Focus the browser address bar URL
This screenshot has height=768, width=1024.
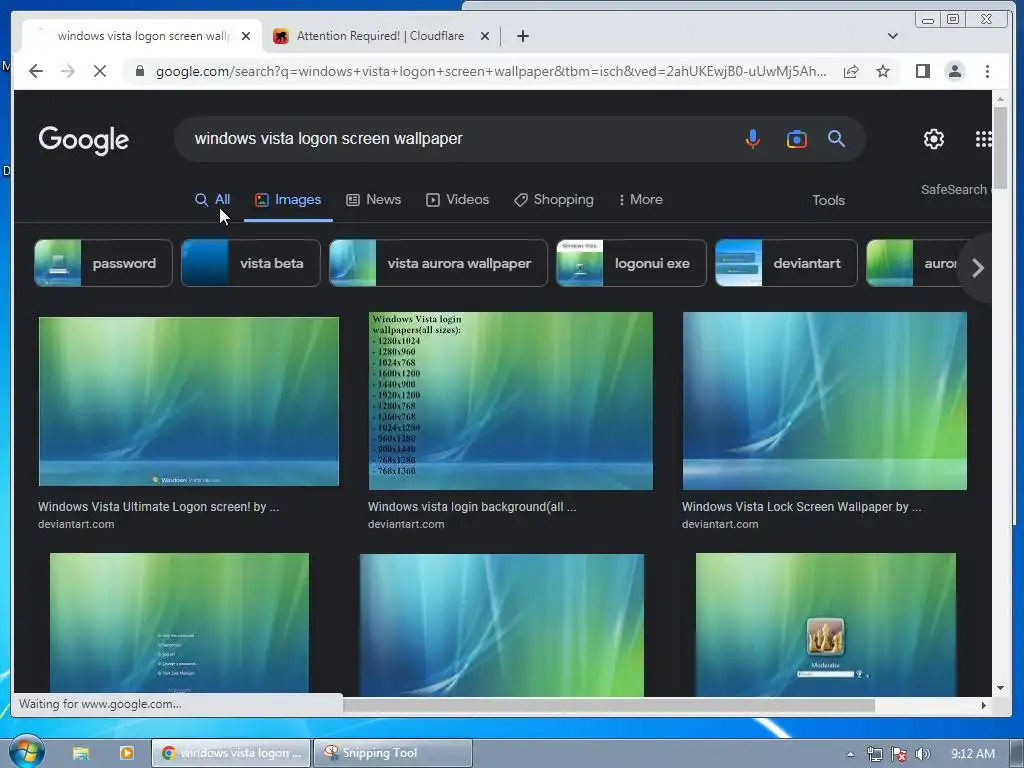click(x=491, y=71)
